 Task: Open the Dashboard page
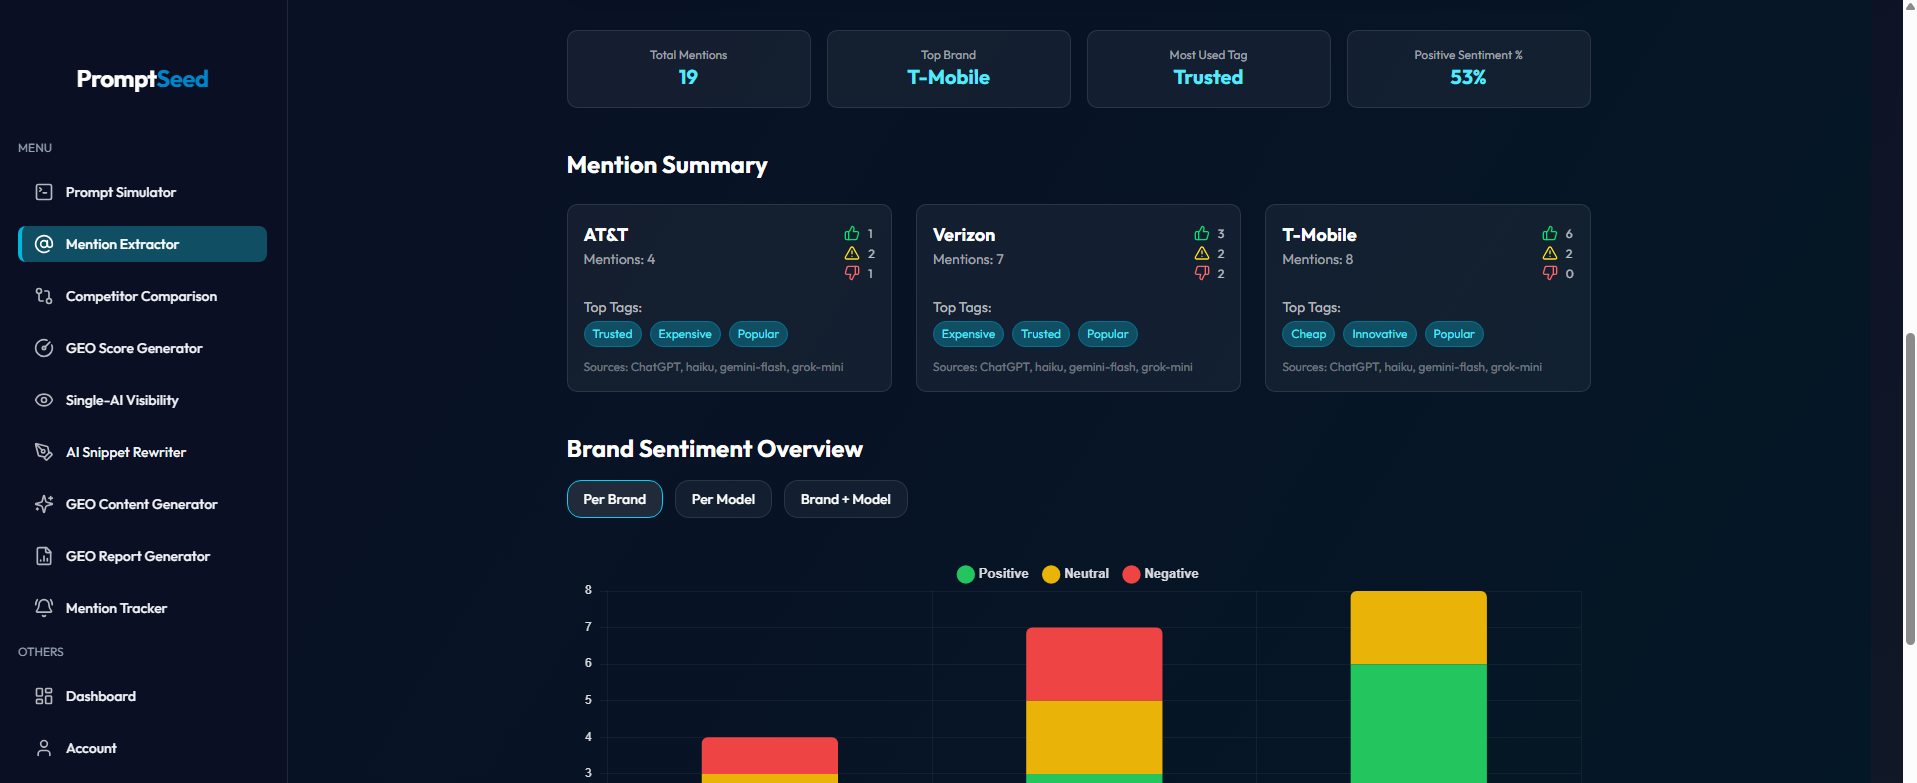[x=142, y=696]
